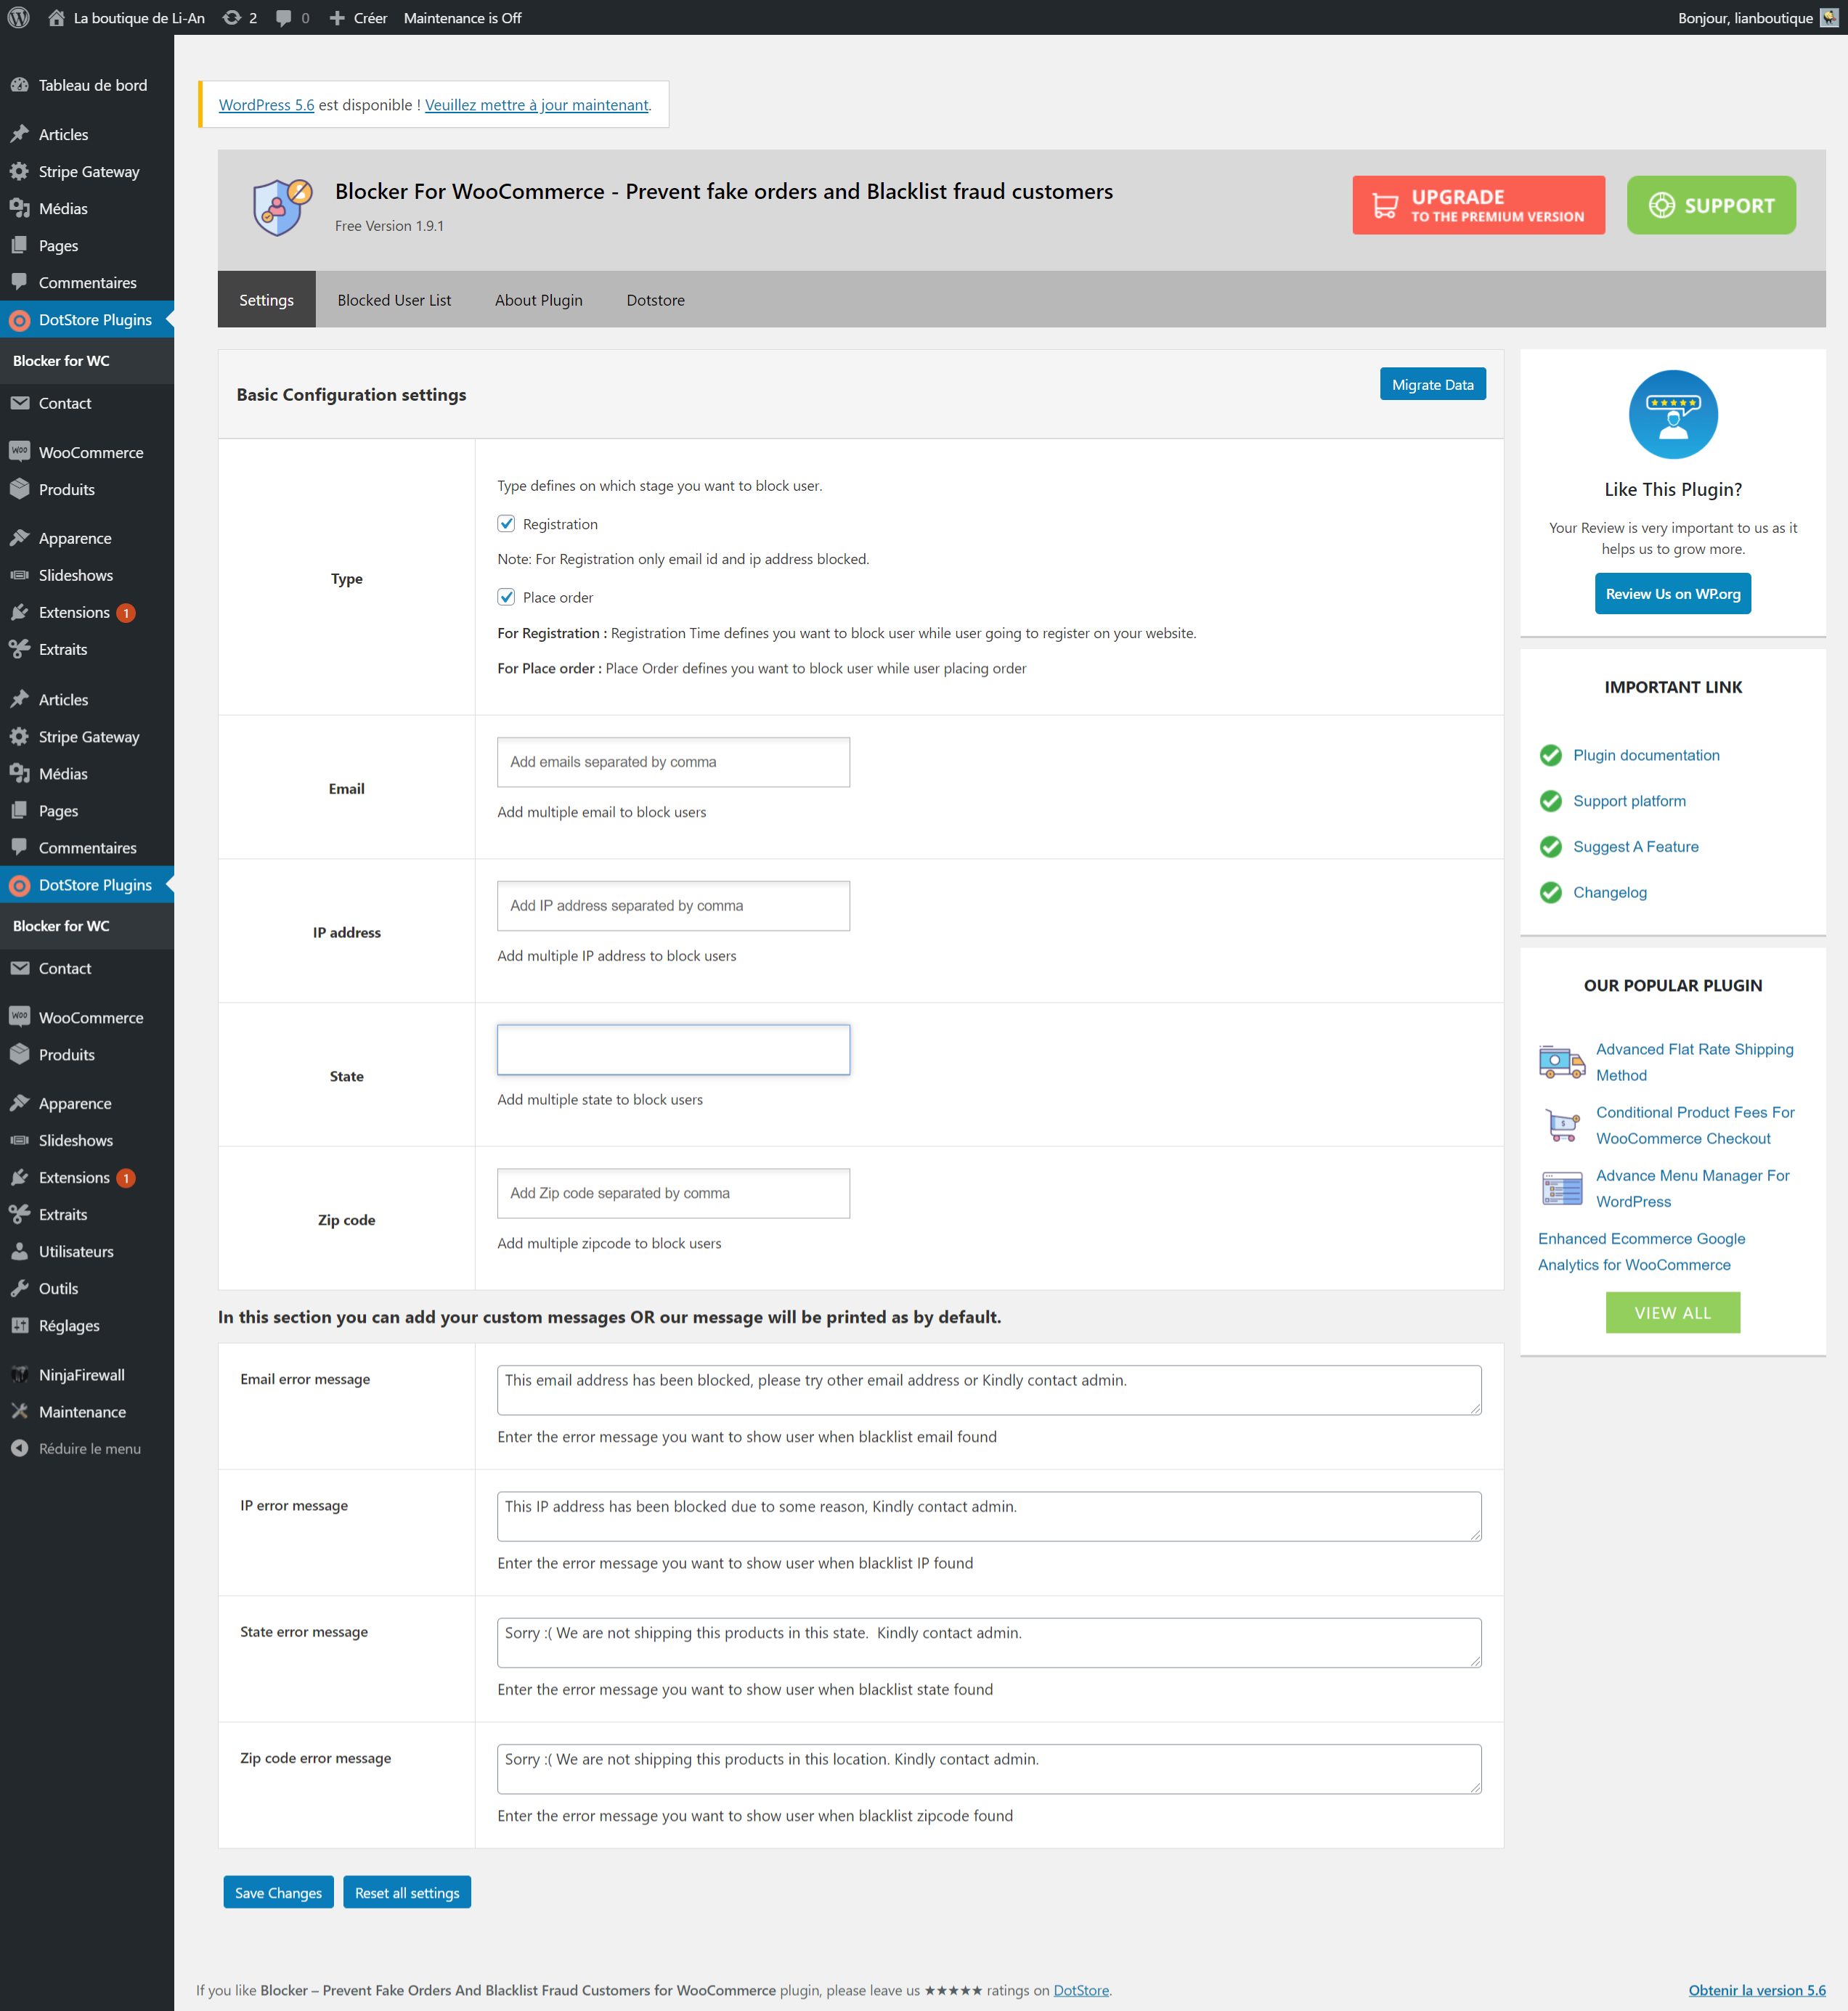Viewport: 1848px width, 2011px height.
Task: Click the Utilisateurs person icon in sidebar
Action: click(20, 1251)
